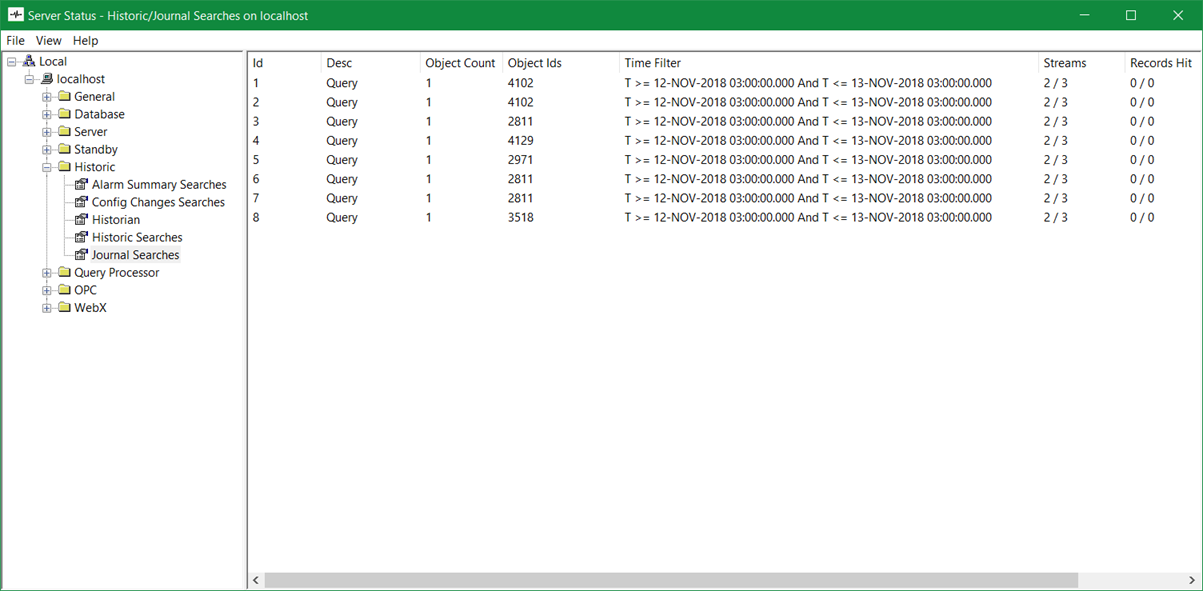This screenshot has width=1203, height=591.
Task: Sort by Object Ids column header
Action: (535, 63)
